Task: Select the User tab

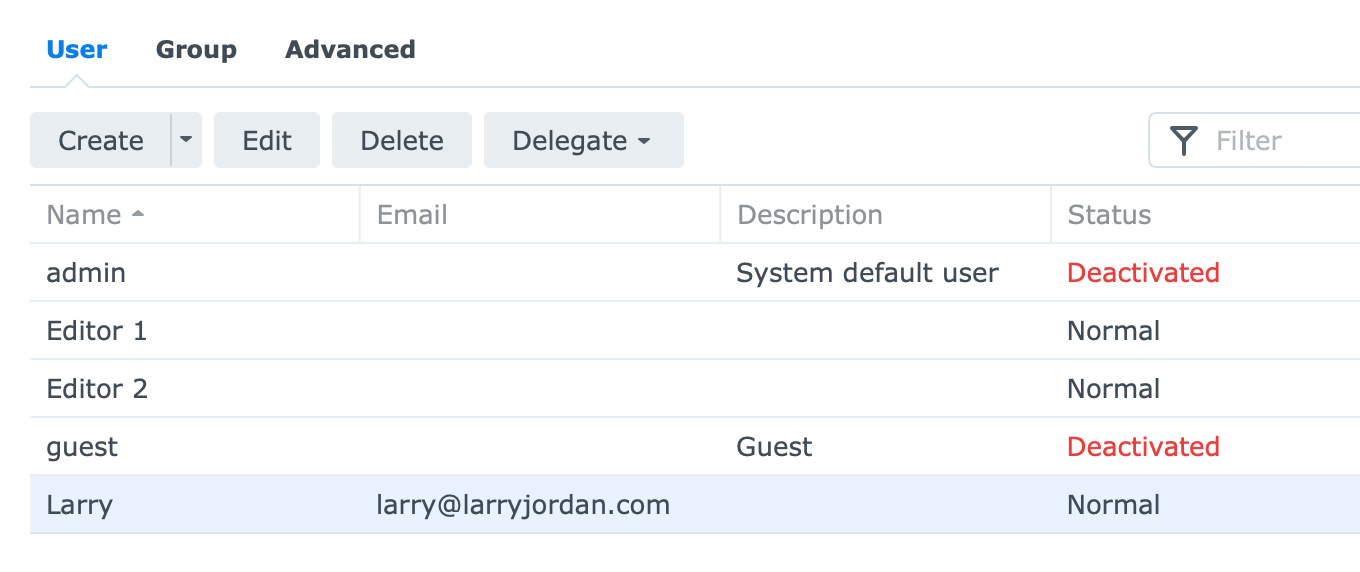Action: point(77,50)
